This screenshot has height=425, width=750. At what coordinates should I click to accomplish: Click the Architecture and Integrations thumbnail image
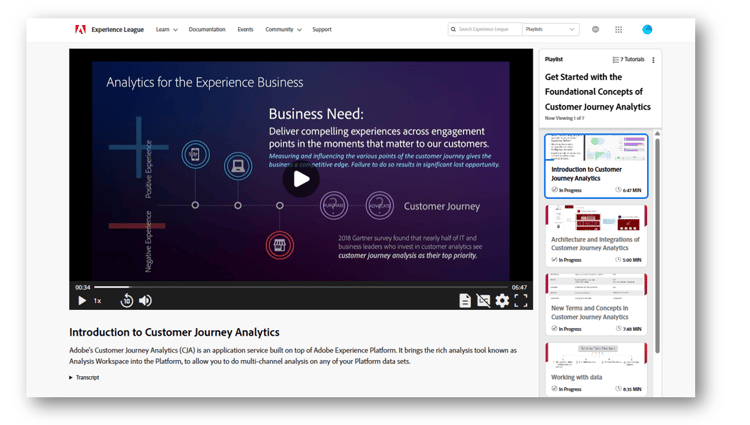click(596, 218)
